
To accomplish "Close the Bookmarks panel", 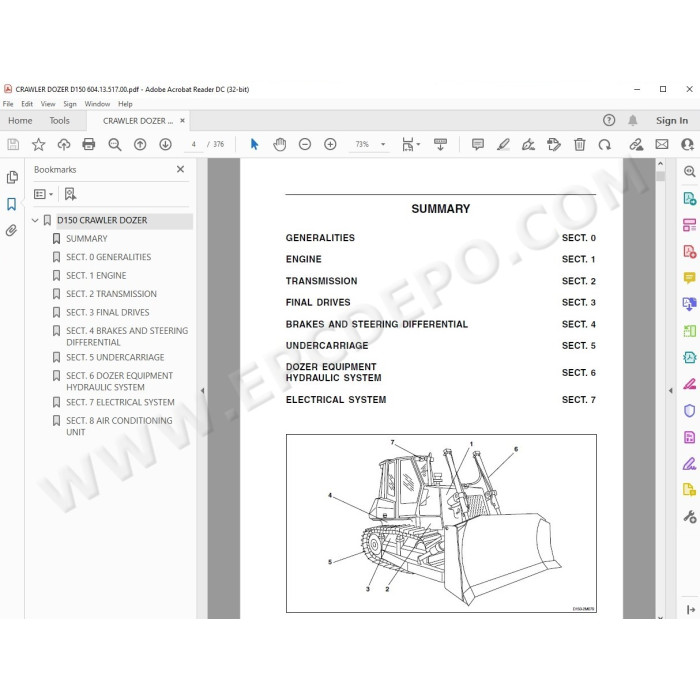I will coord(180,169).
